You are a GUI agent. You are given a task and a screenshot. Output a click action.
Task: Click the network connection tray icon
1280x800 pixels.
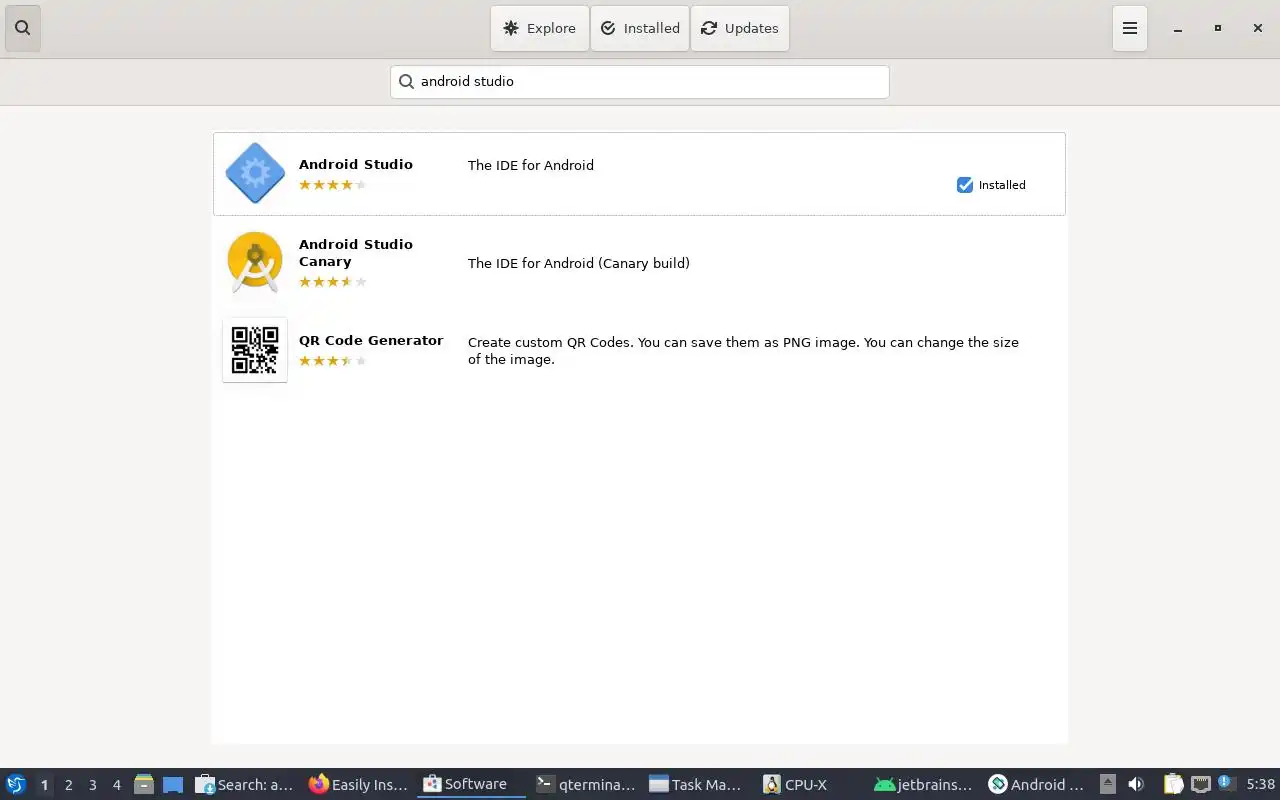(1201, 784)
